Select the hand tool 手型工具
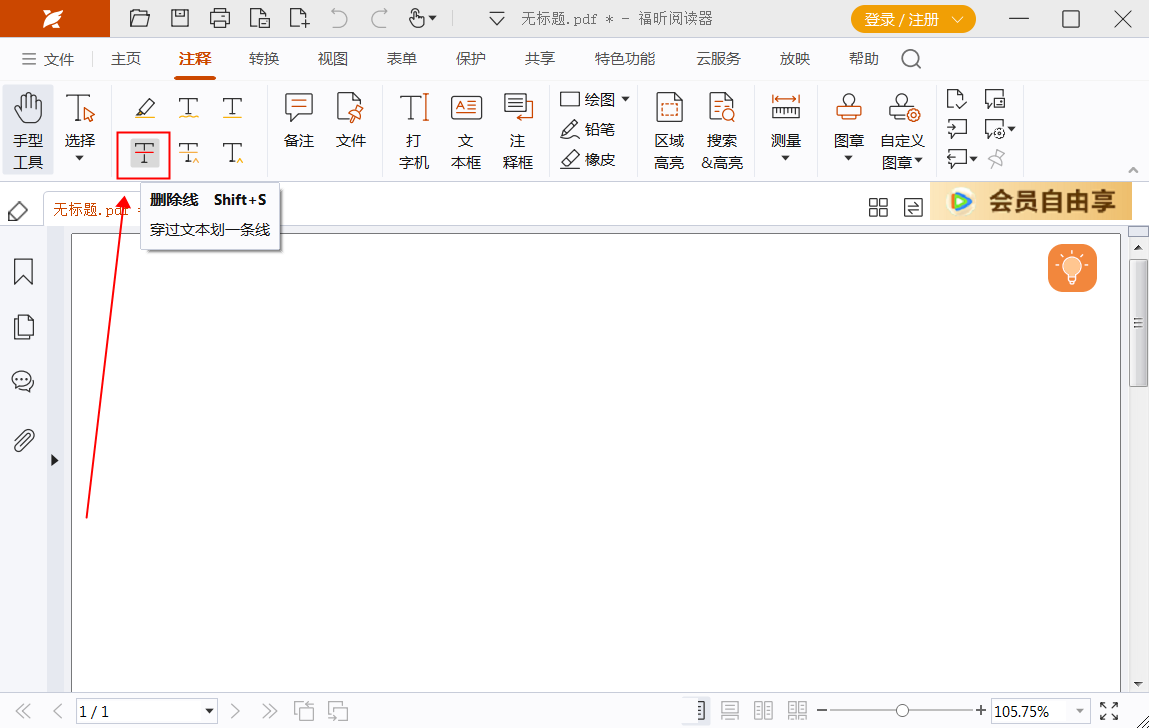The image size is (1149, 728). (x=28, y=125)
